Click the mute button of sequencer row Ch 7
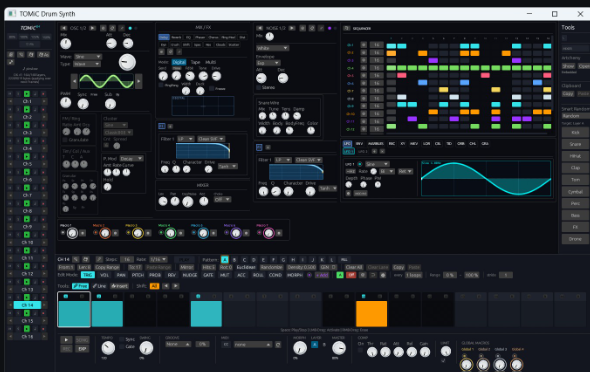Image resolution: width=590 pixels, height=372 pixels. point(363,91)
